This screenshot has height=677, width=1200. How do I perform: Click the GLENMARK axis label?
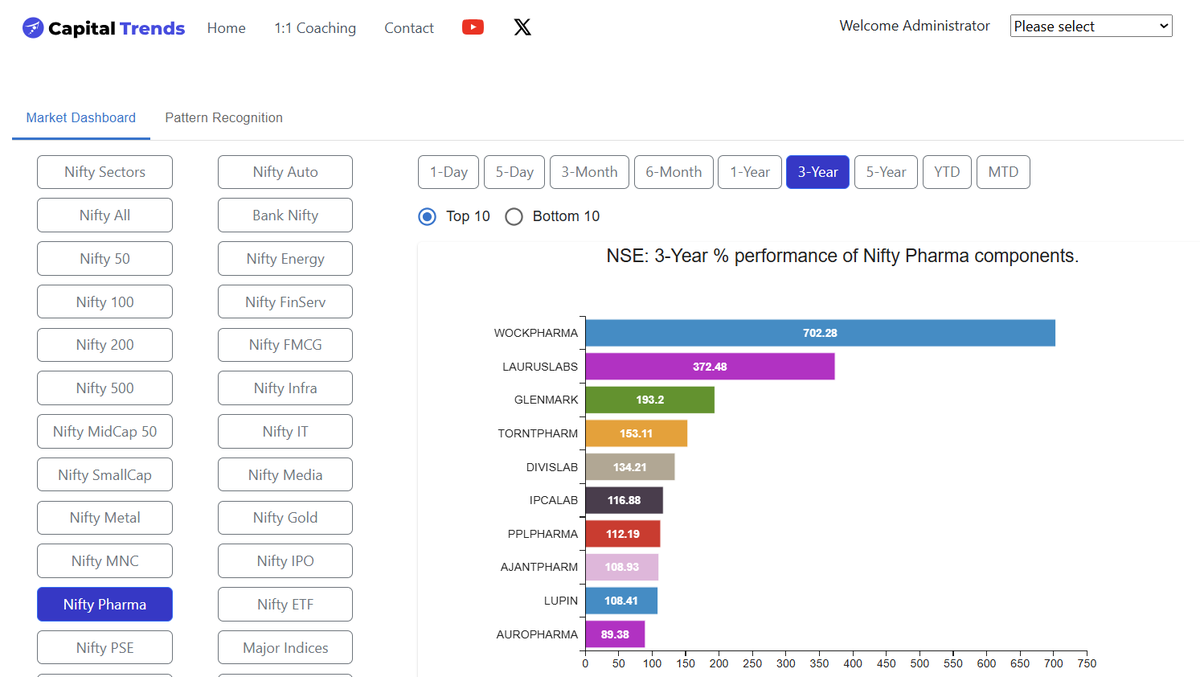coord(546,400)
